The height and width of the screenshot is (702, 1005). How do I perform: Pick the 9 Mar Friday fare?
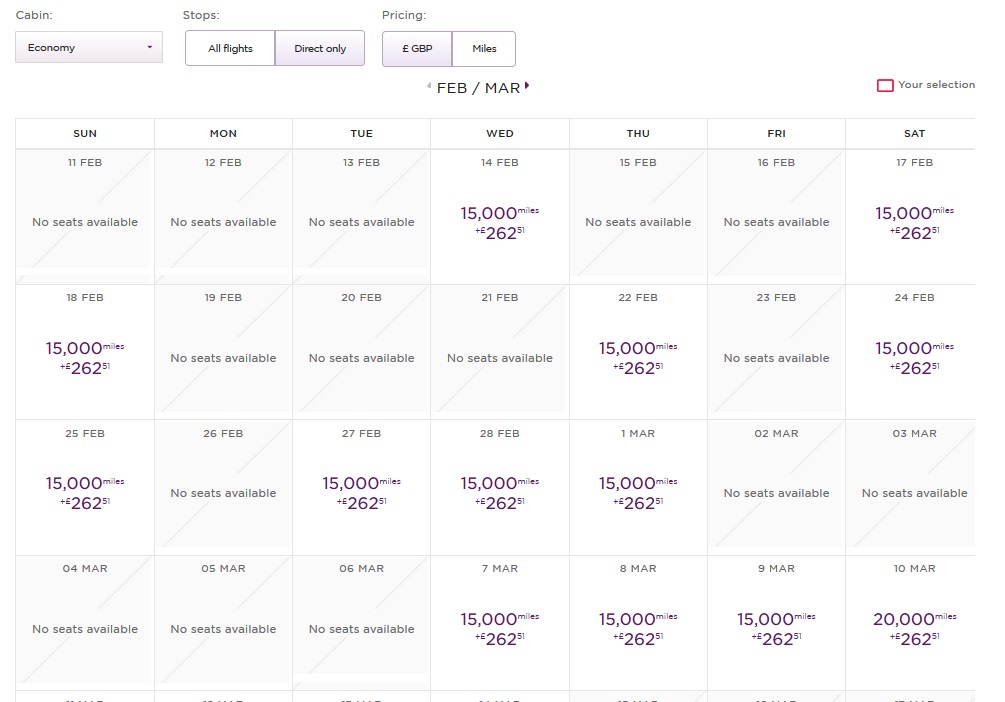(x=776, y=628)
